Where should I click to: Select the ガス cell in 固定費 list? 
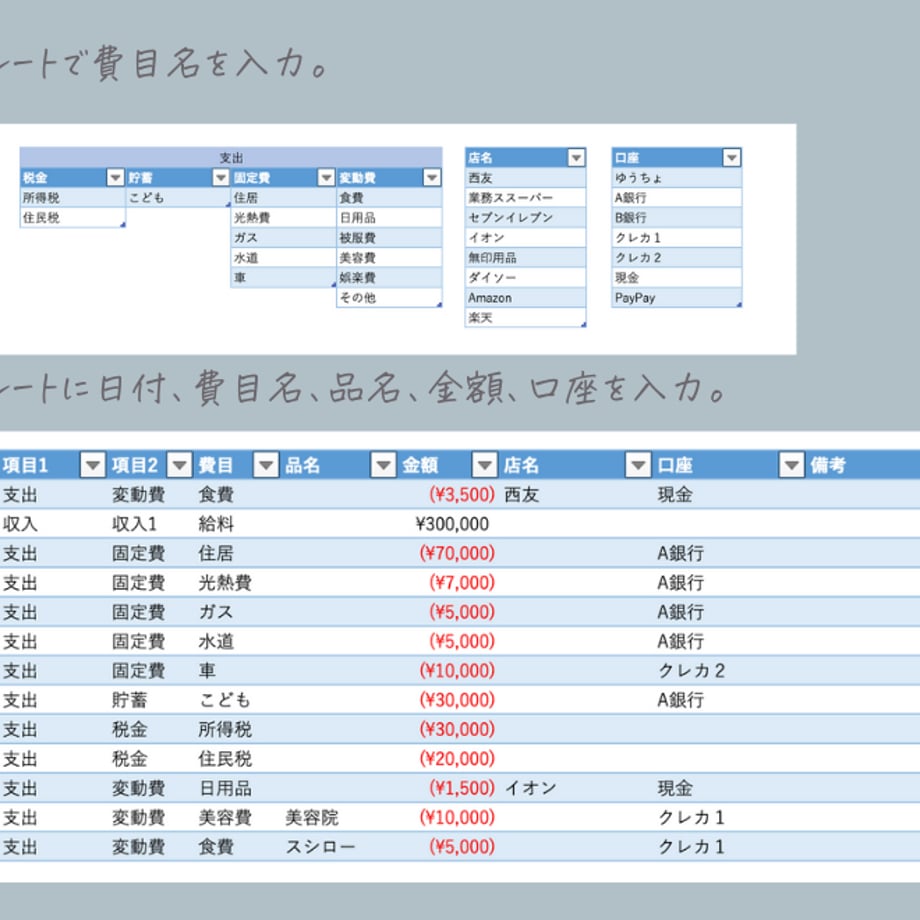pos(283,238)
